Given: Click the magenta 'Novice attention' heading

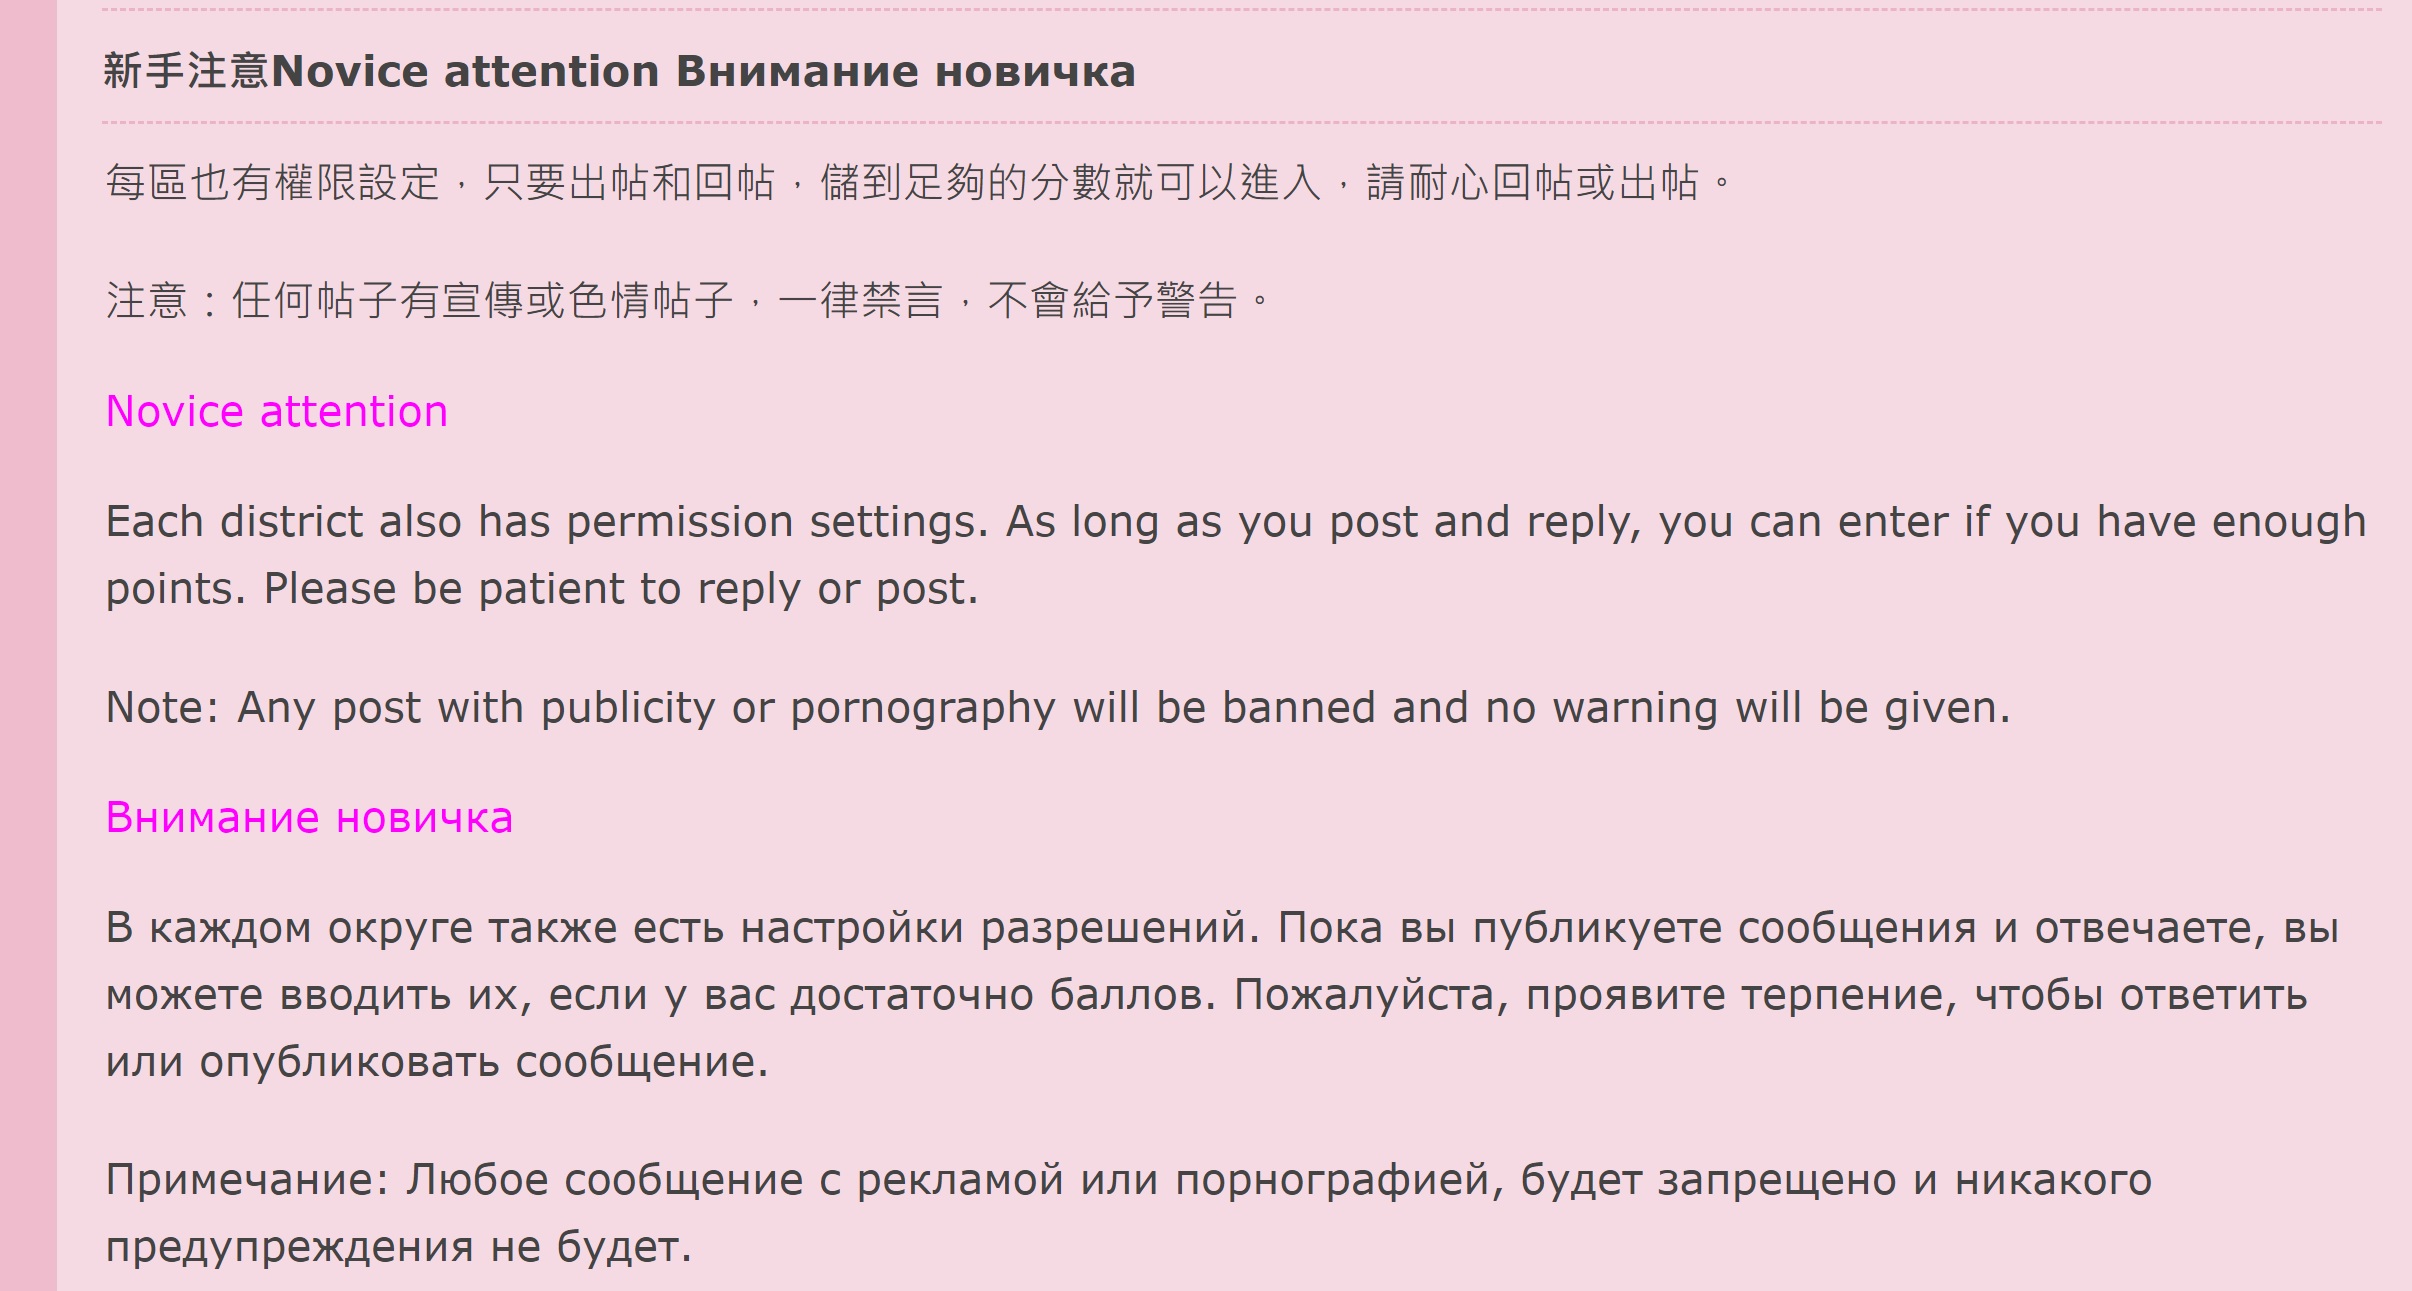Looking at the screenshot, I should (277, 411).
